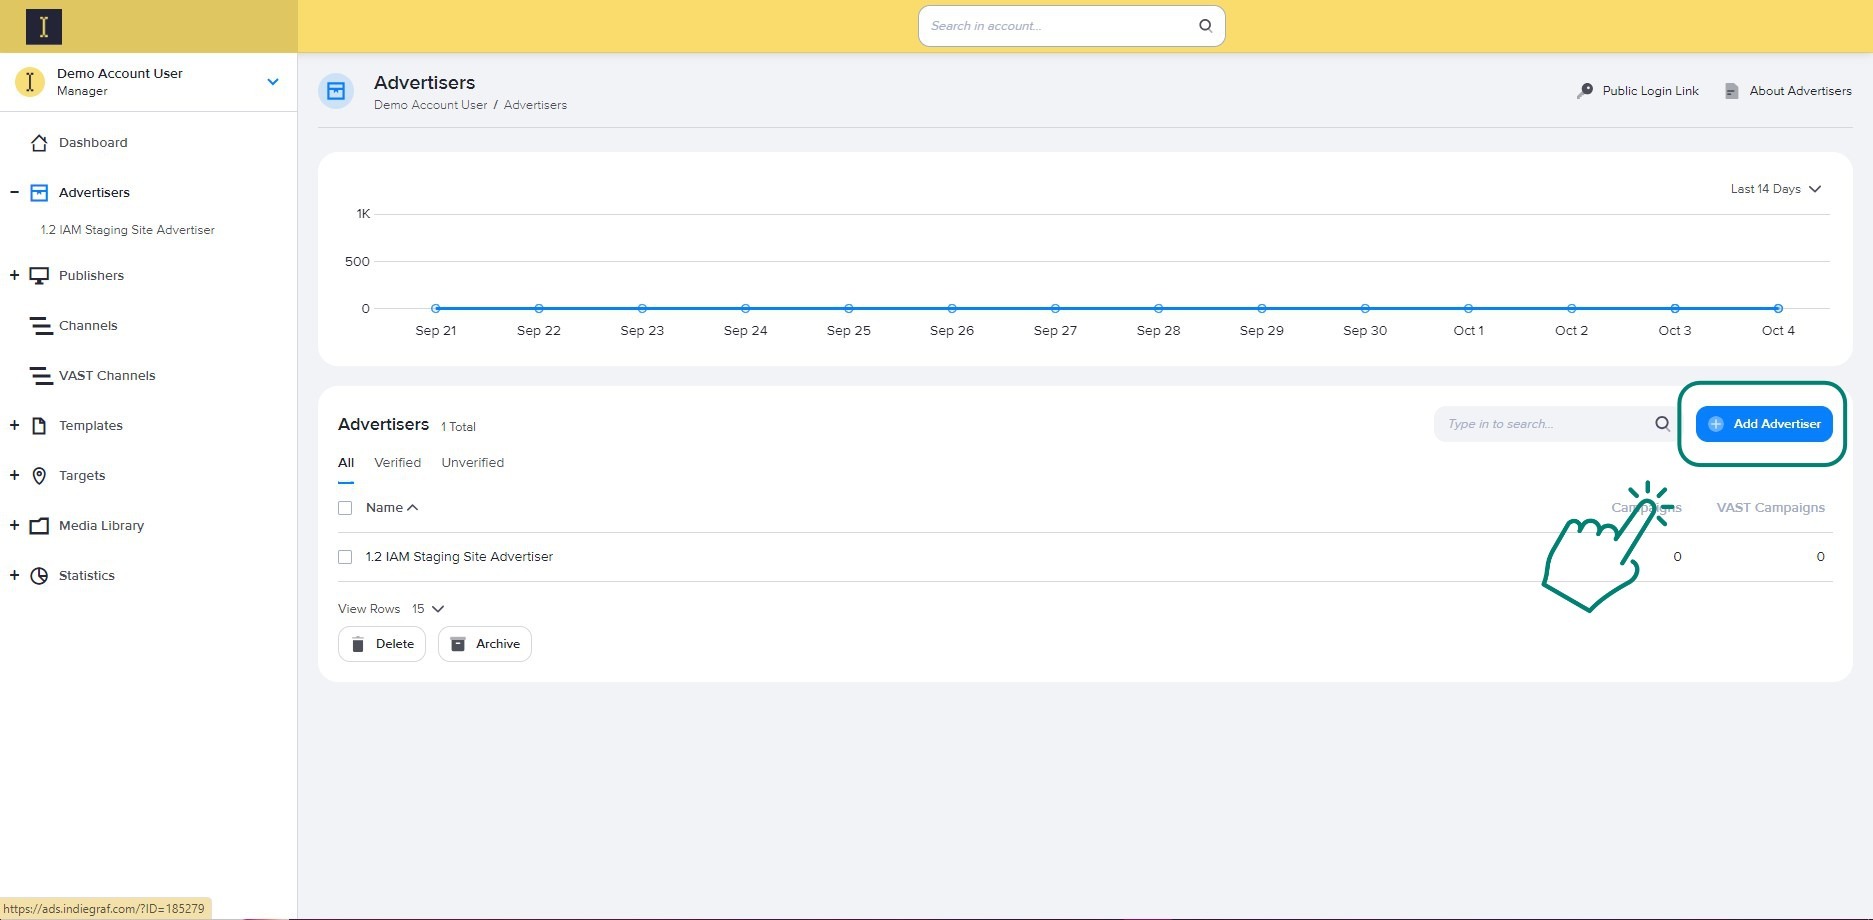Switch to the Verified tab
This screenshot has width=1873, height=920.
tap(397, 463)
